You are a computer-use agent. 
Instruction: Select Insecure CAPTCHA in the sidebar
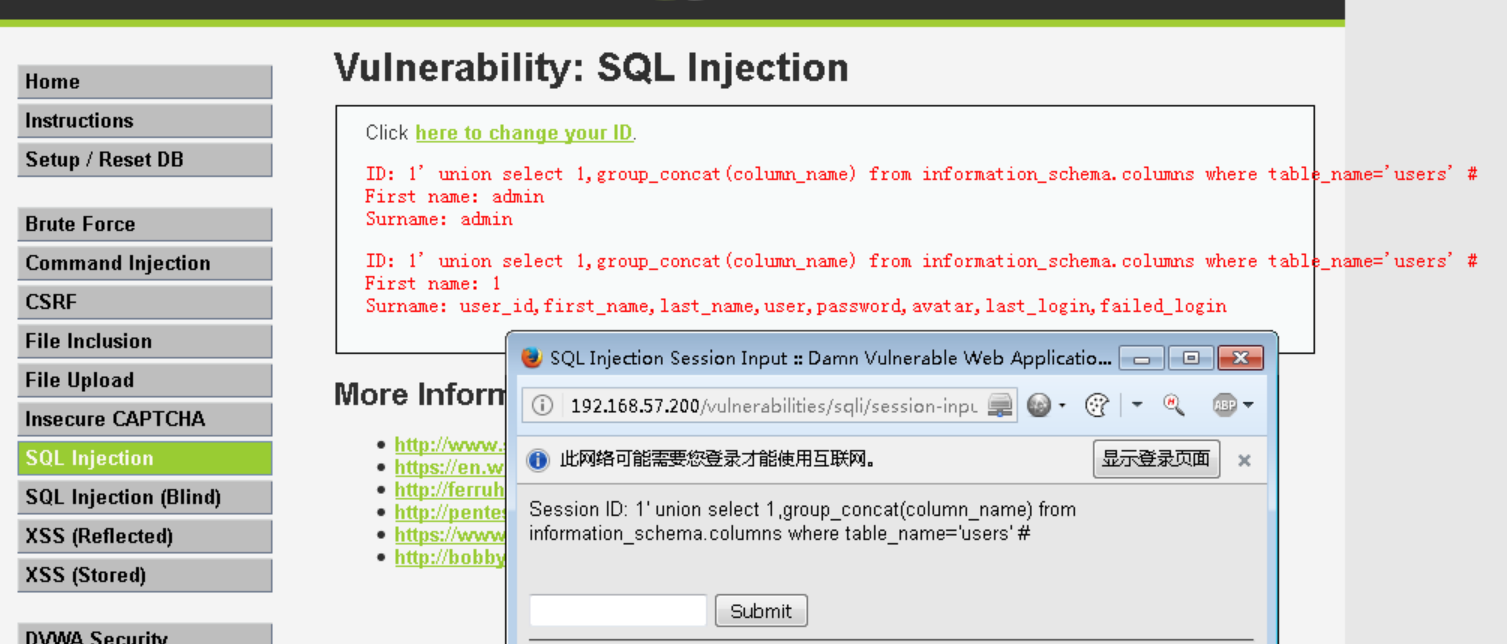[145, 419]
